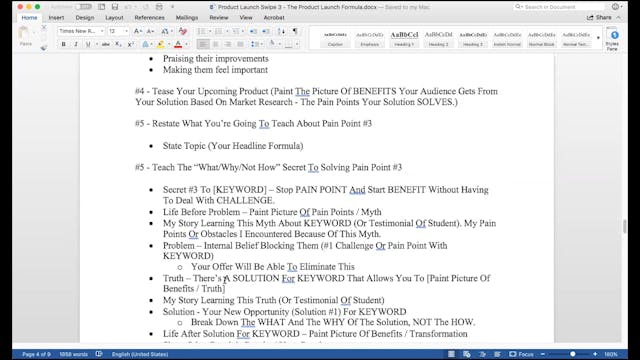Click the red font color button
Viewport: 640px width, 360px height.
[178, 44]
